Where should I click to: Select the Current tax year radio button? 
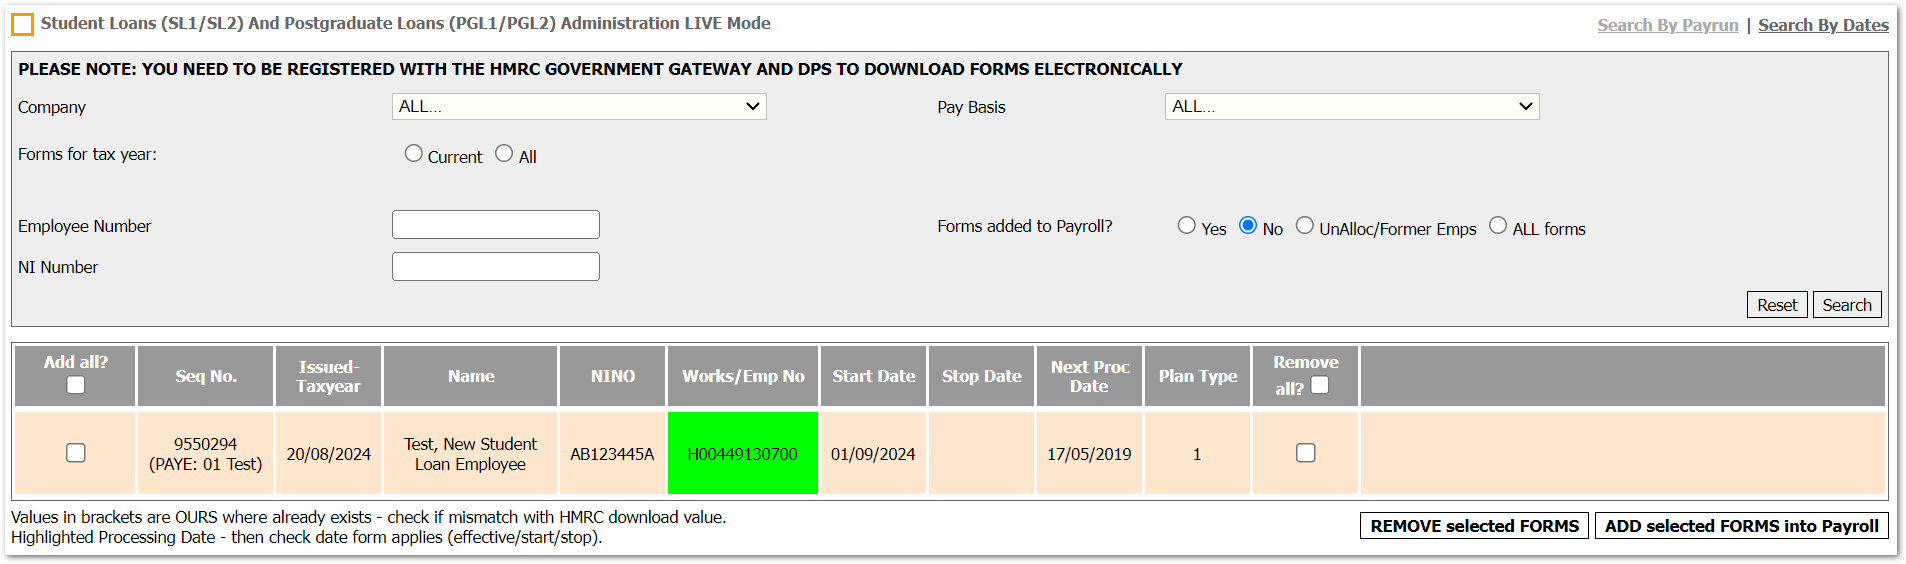(413, 154)
